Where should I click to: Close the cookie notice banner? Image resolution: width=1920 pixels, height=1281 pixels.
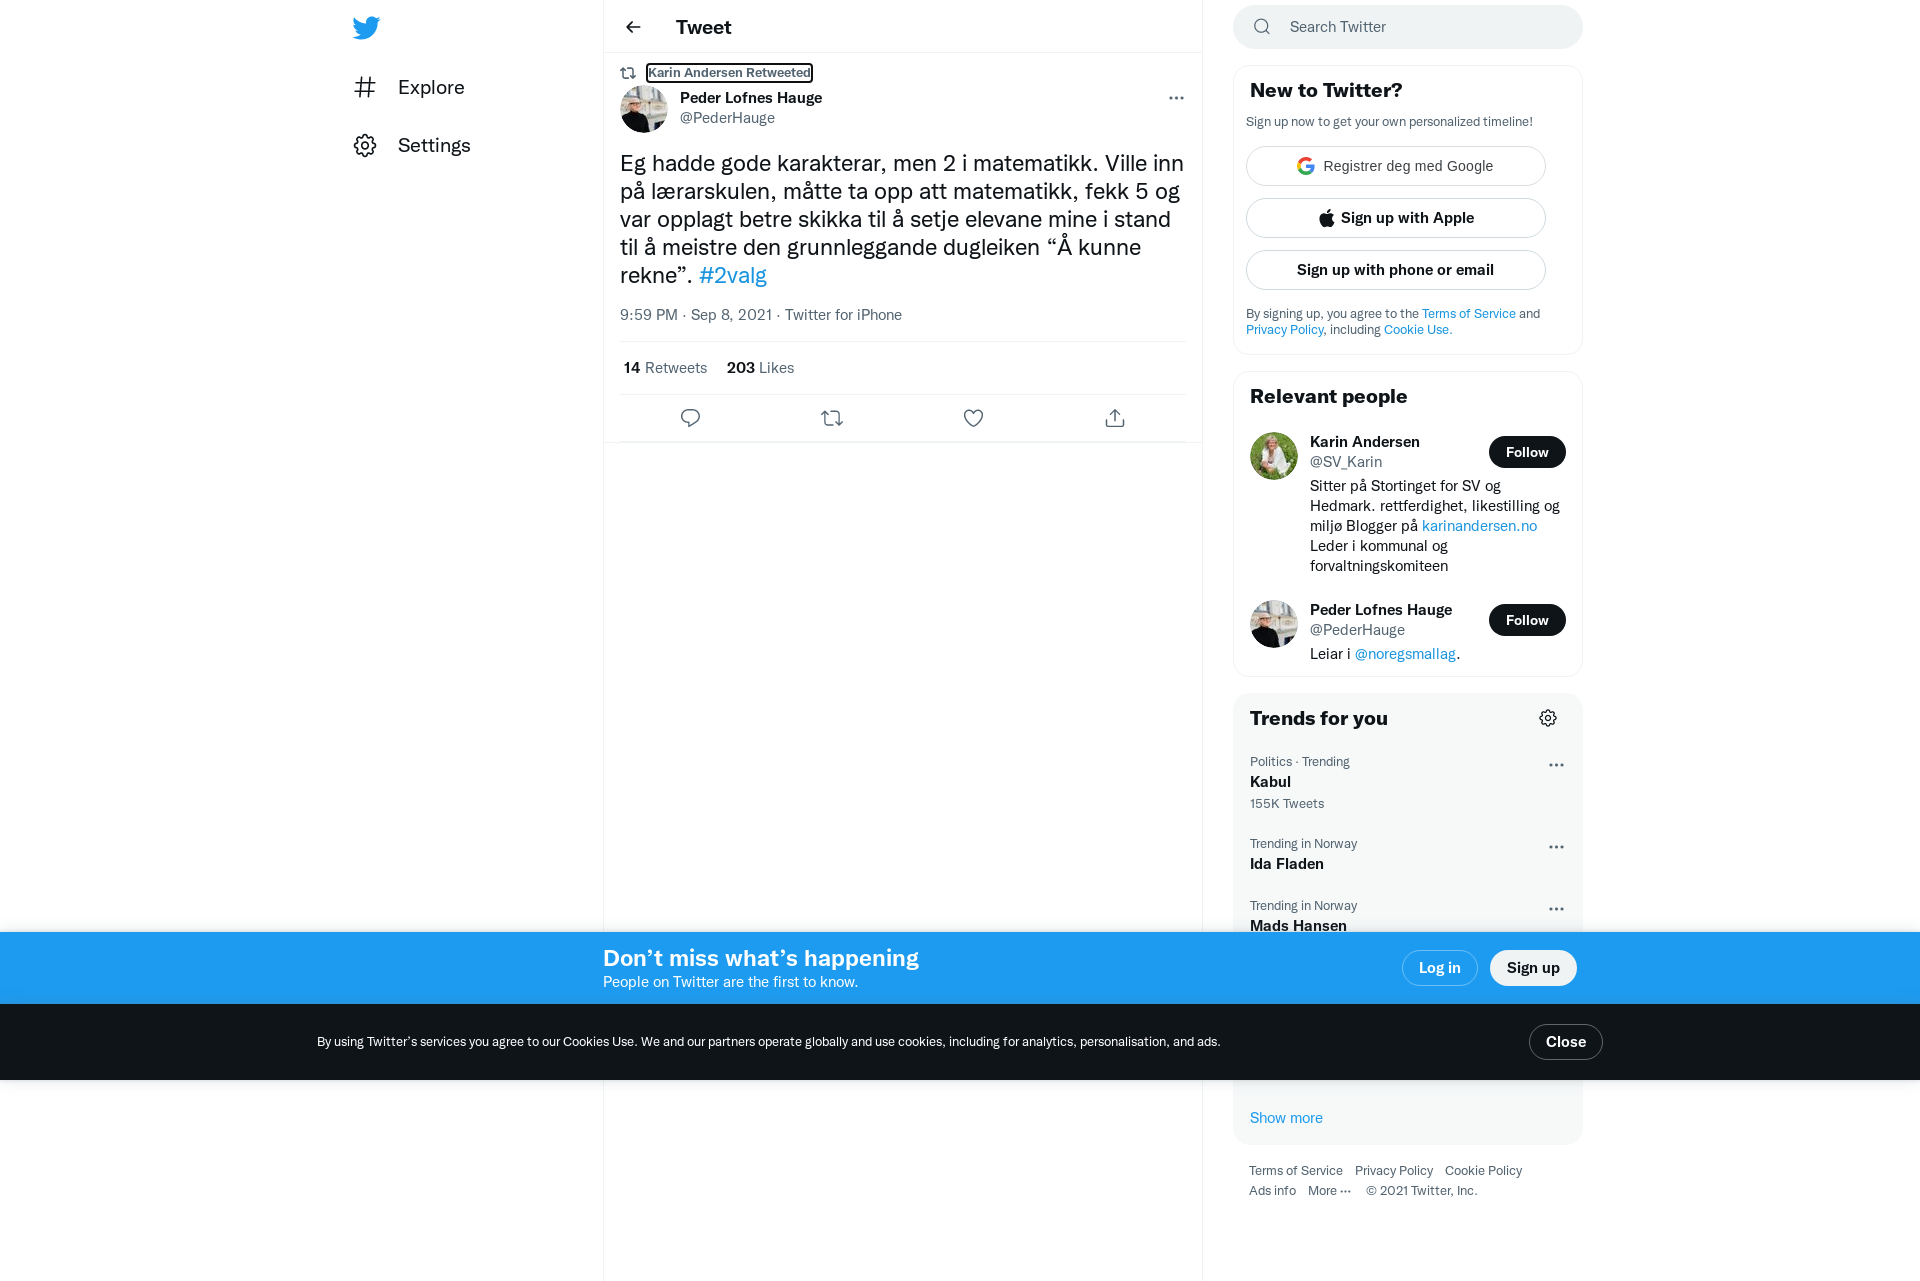point(1565,1042)
